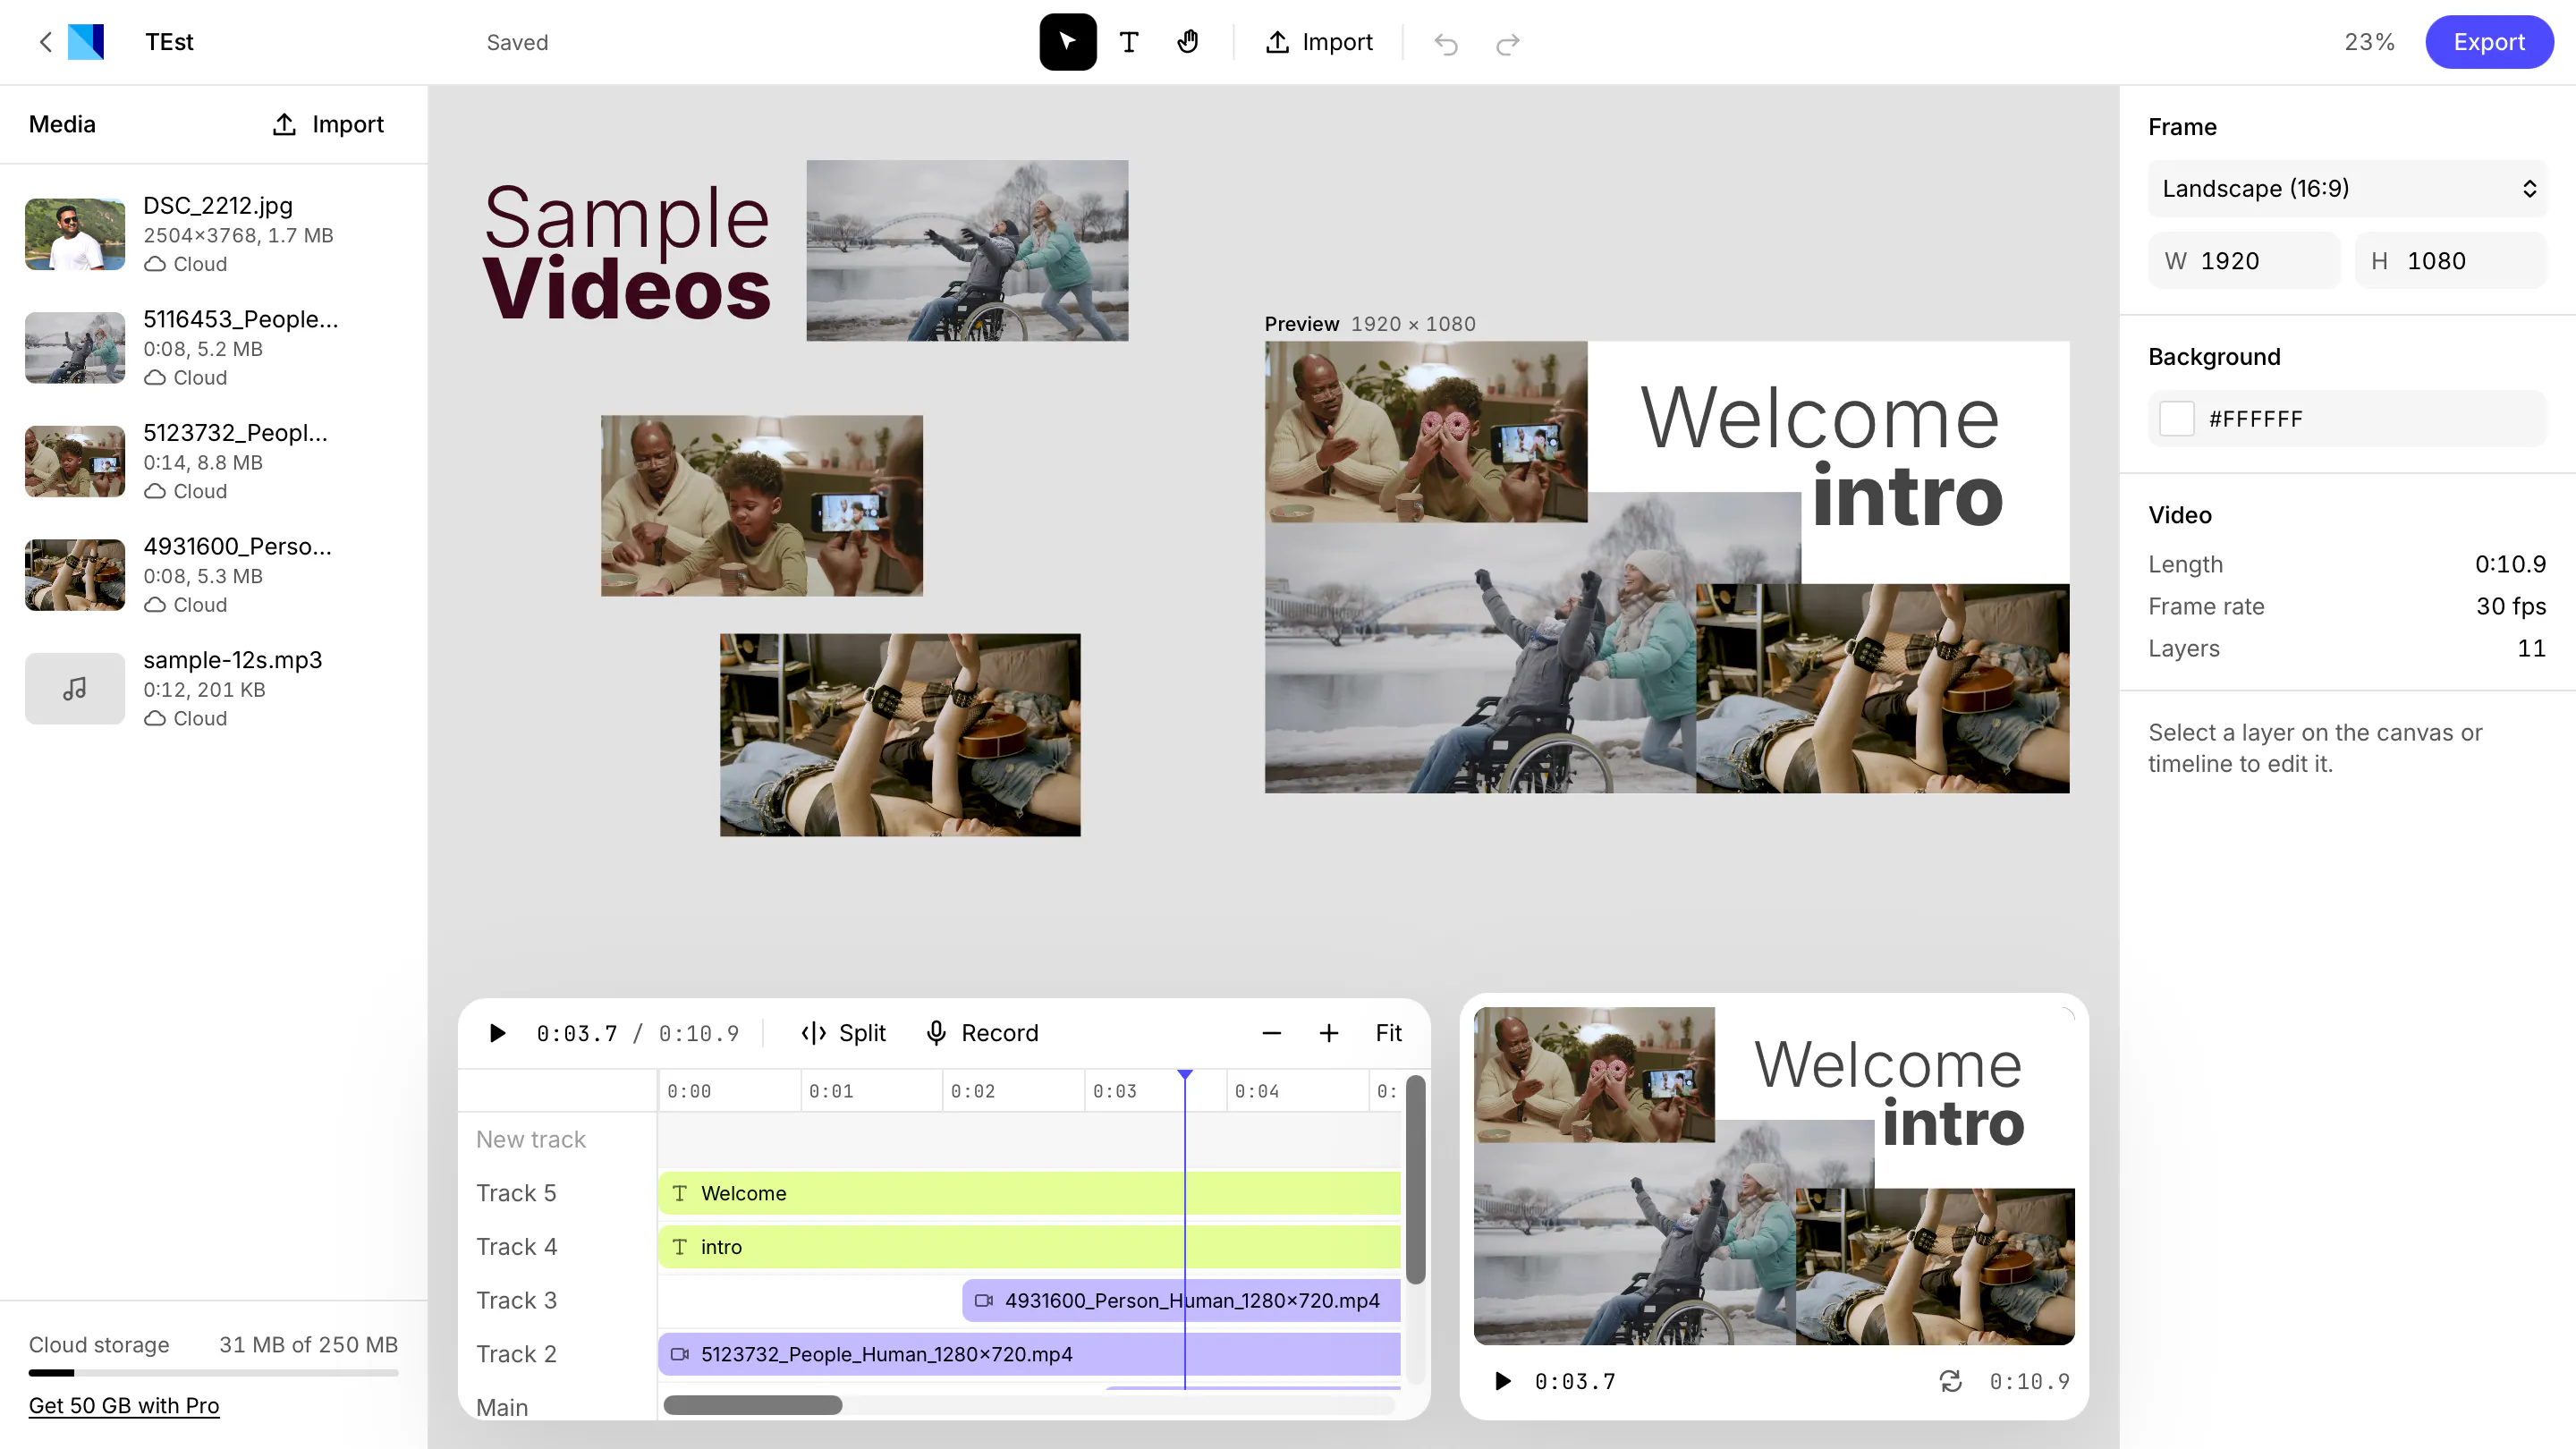The height and width of the screenshot is (1449, 2576).
Task: Click the timeline vertical scrollbar
Action: tap(1415, 1179)
